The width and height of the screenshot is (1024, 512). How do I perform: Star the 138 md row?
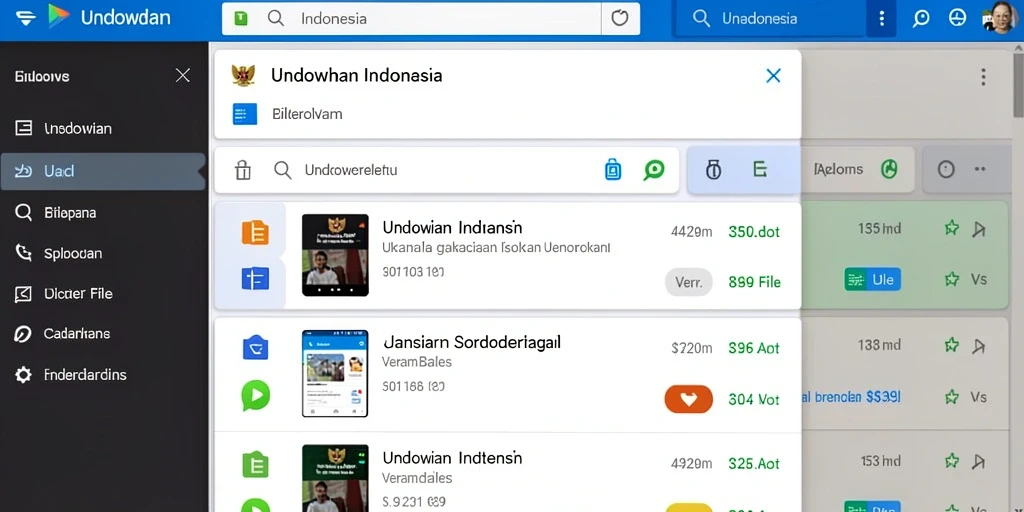coord(952,345)
